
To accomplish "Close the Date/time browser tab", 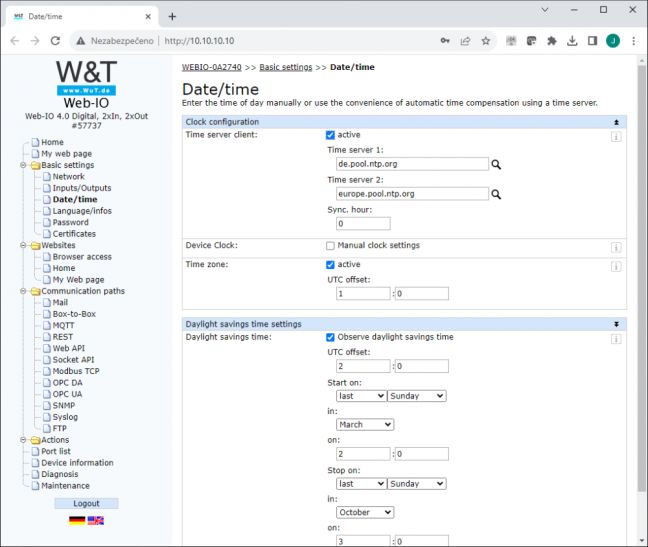I will point(148,17).
